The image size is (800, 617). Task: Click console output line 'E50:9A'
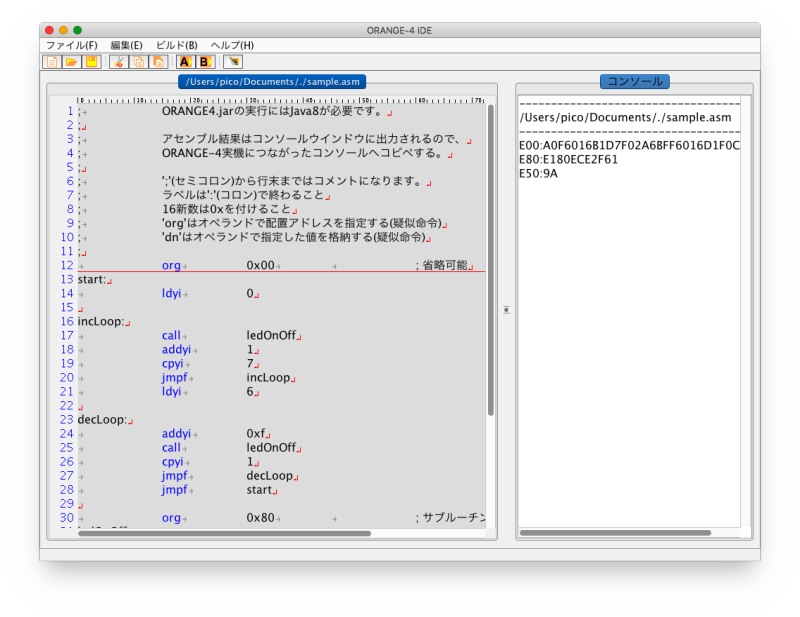coord(538,174)
